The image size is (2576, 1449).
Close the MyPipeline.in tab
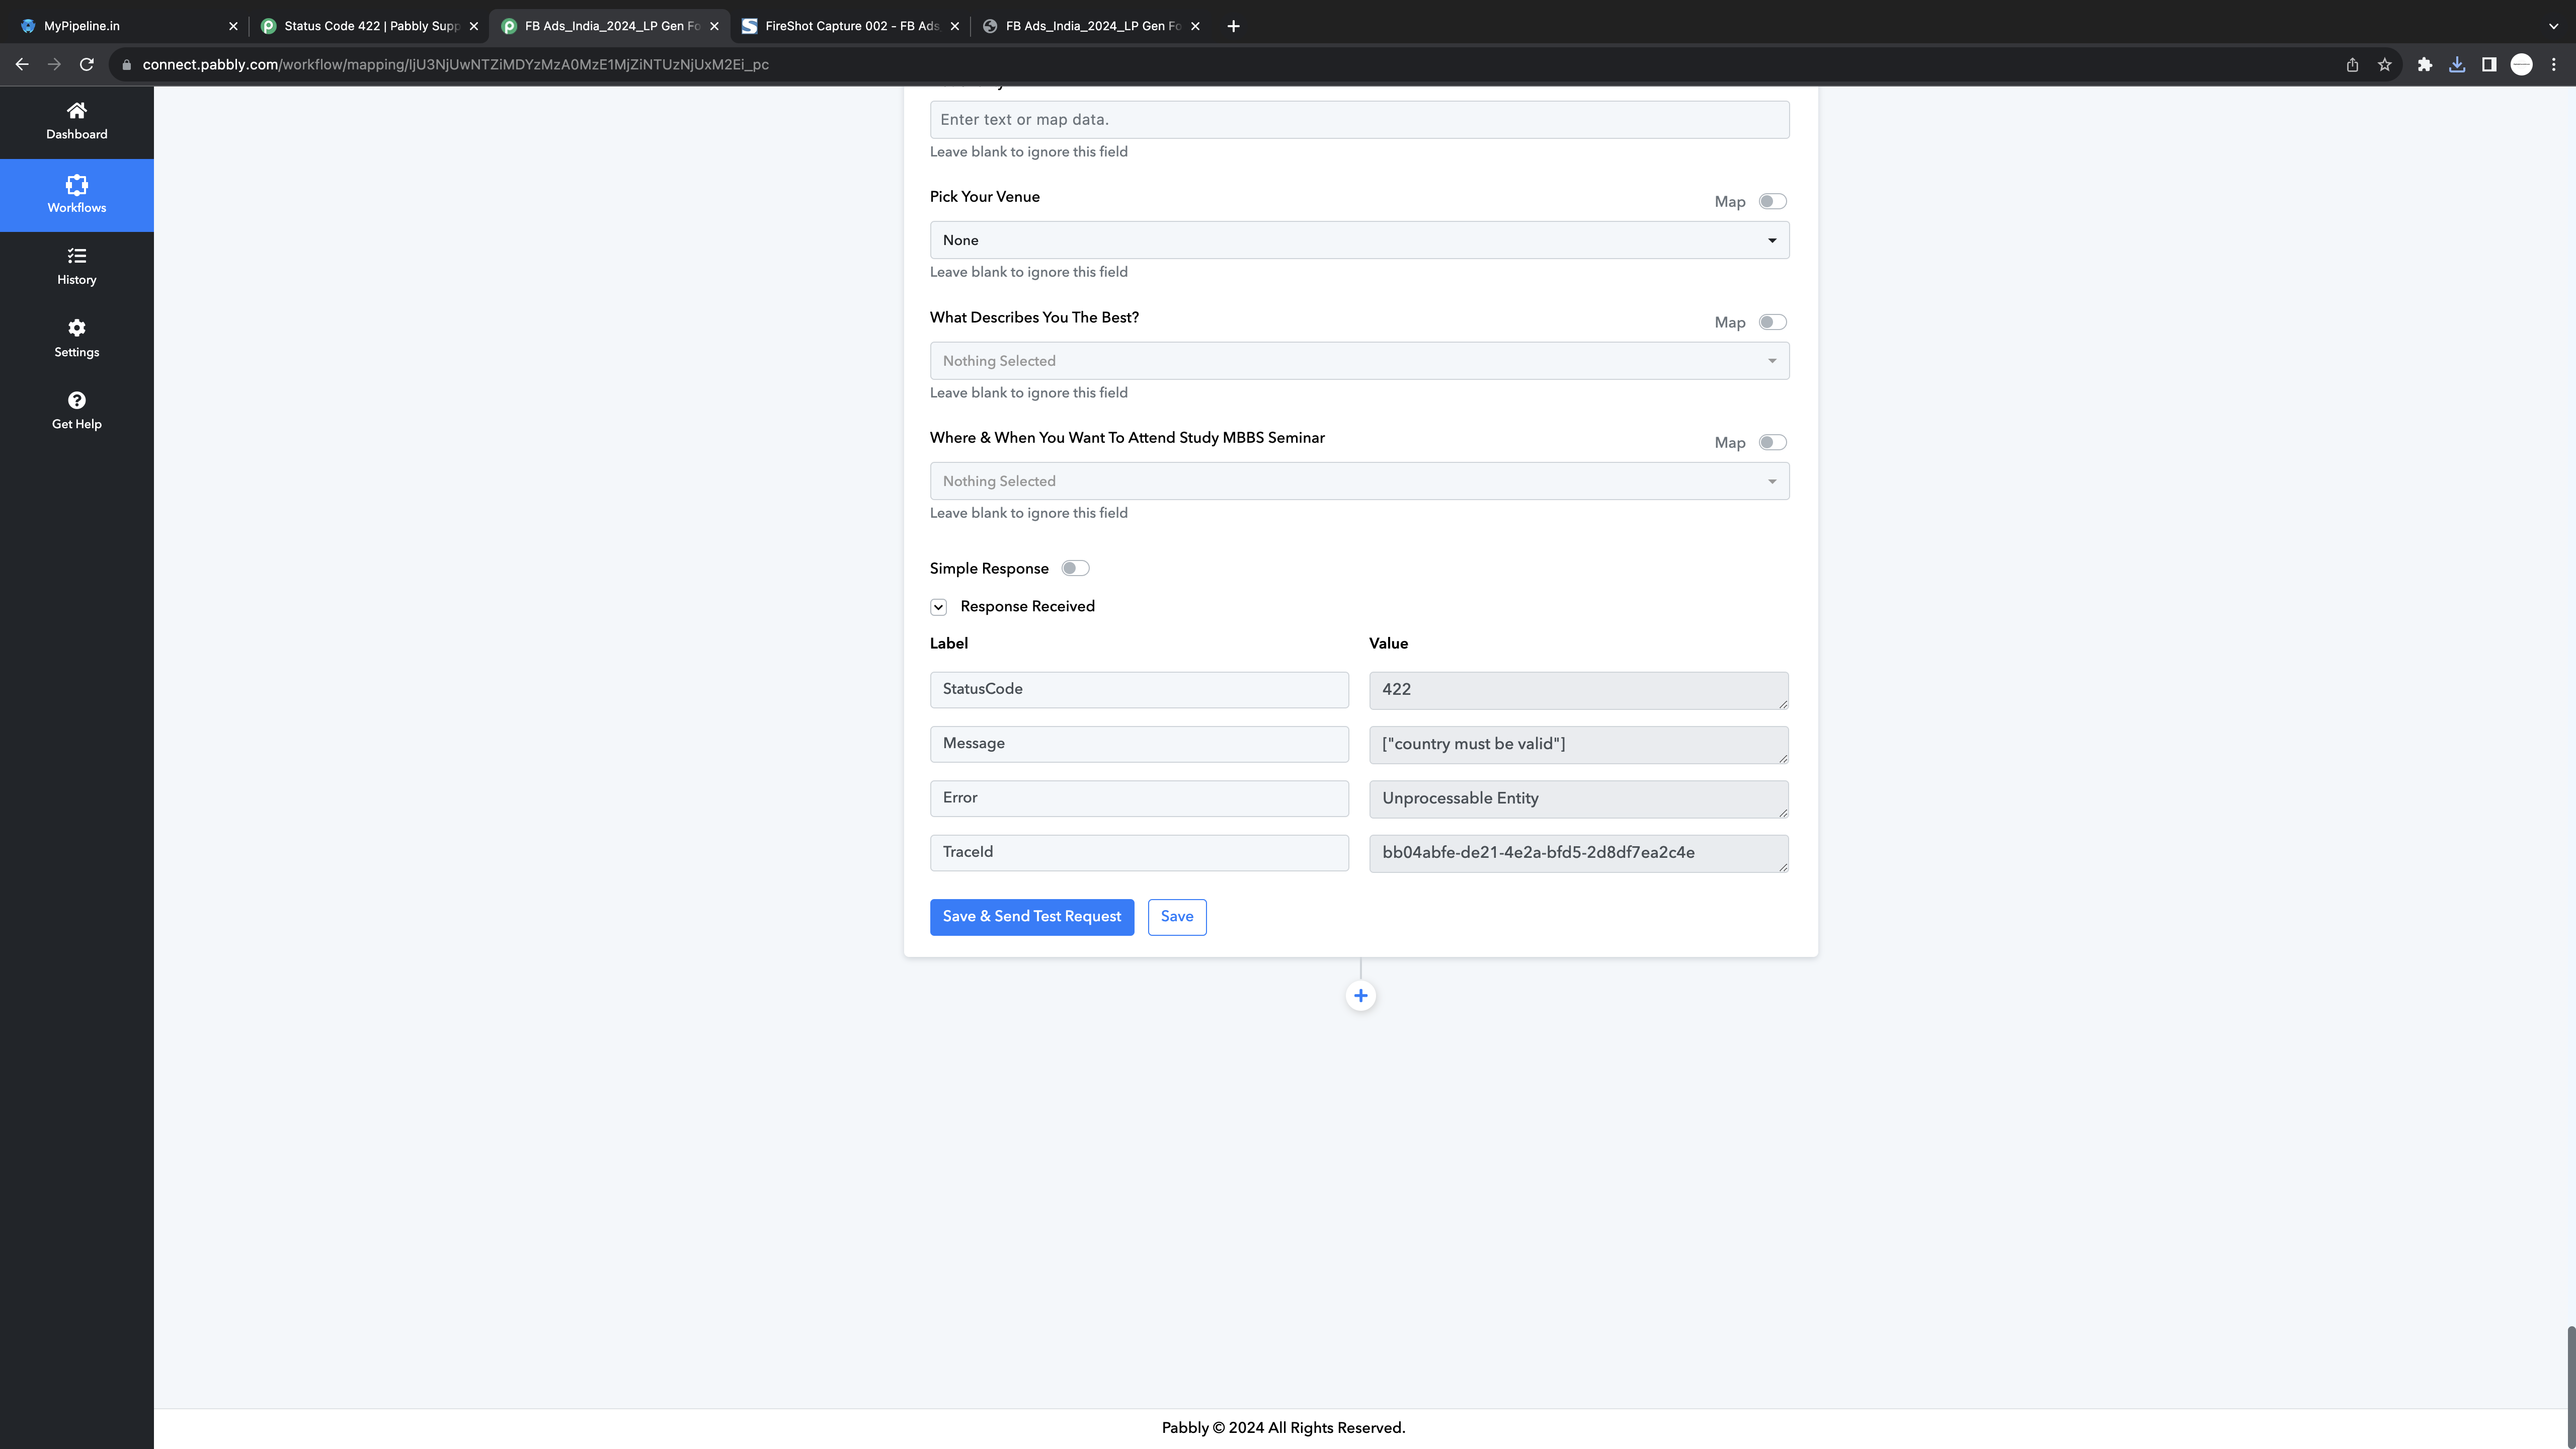tap(233, 26)
